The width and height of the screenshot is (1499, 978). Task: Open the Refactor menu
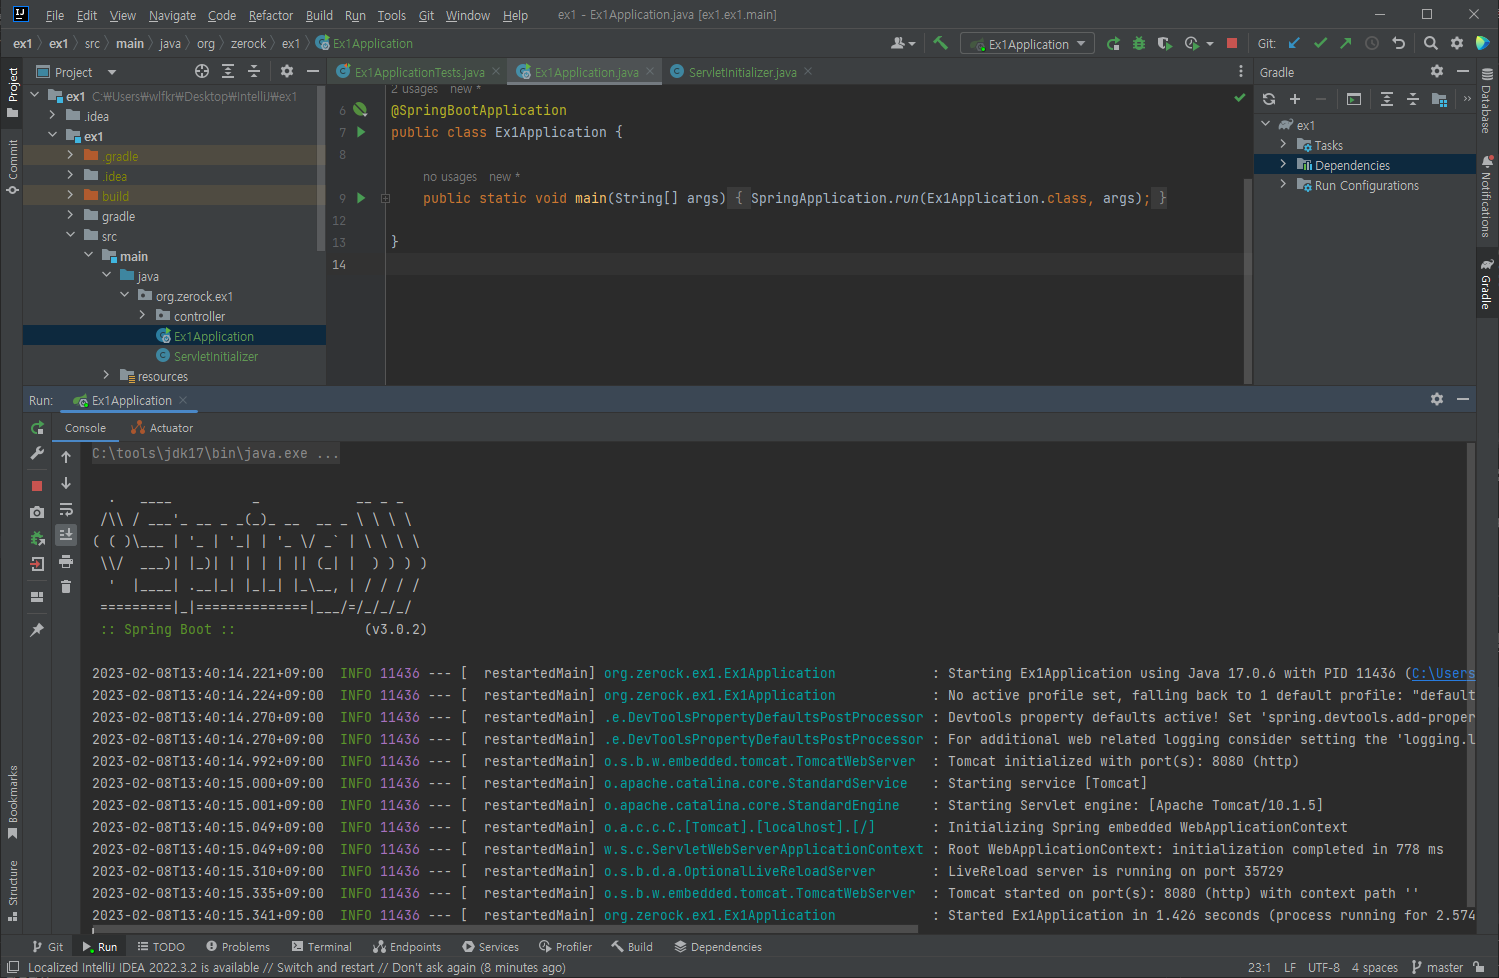coord(270,15)
